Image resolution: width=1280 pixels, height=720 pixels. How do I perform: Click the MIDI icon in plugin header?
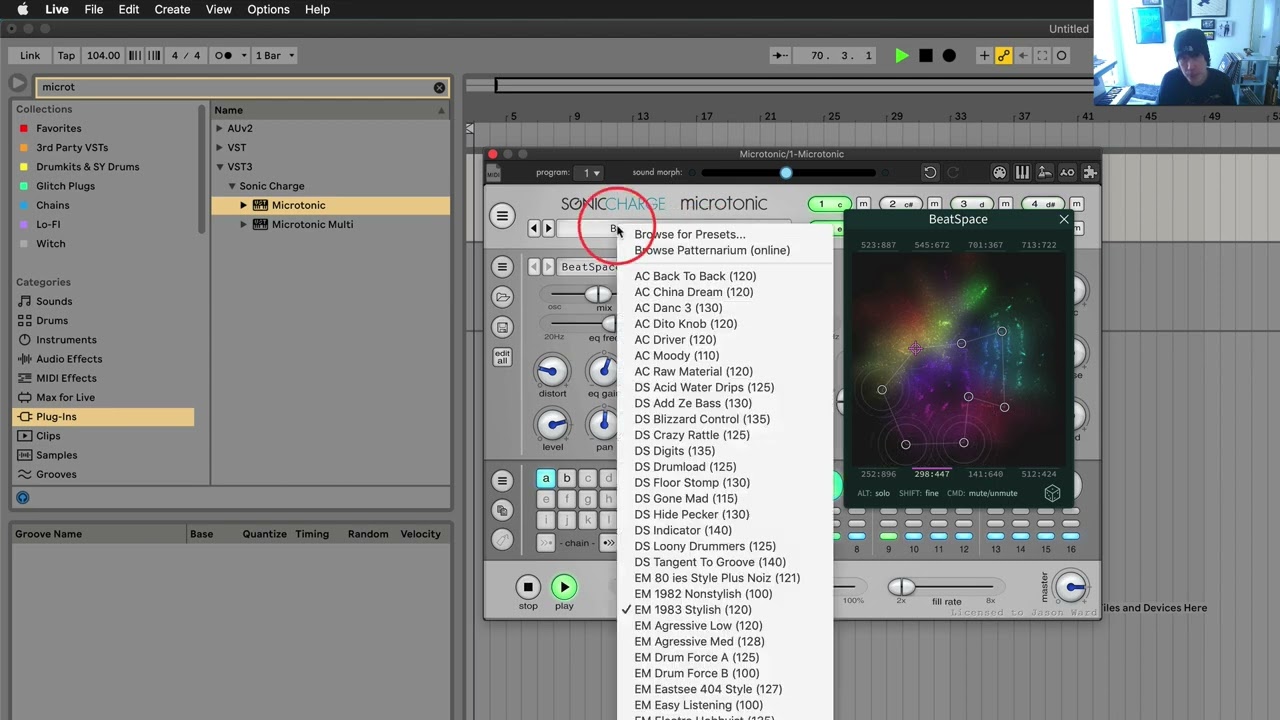pyautogui.click(x=493, y=174)
